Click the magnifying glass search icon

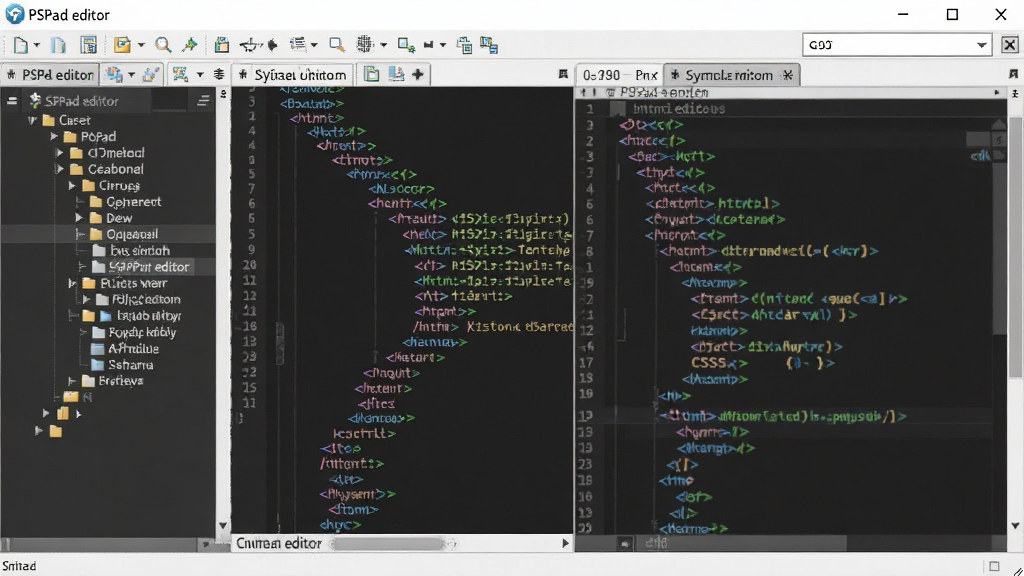(x=163, y=45)
